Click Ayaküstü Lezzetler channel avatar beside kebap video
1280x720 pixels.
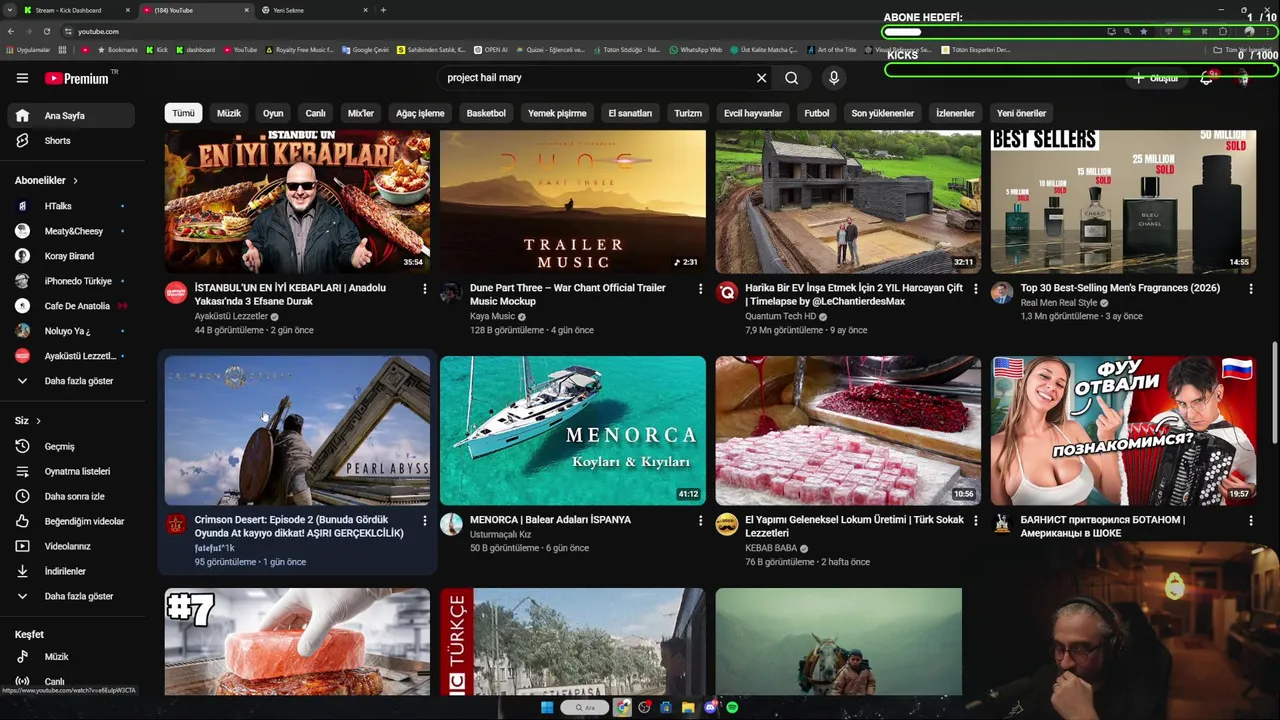pyautogui.click(x=176, y=292)
